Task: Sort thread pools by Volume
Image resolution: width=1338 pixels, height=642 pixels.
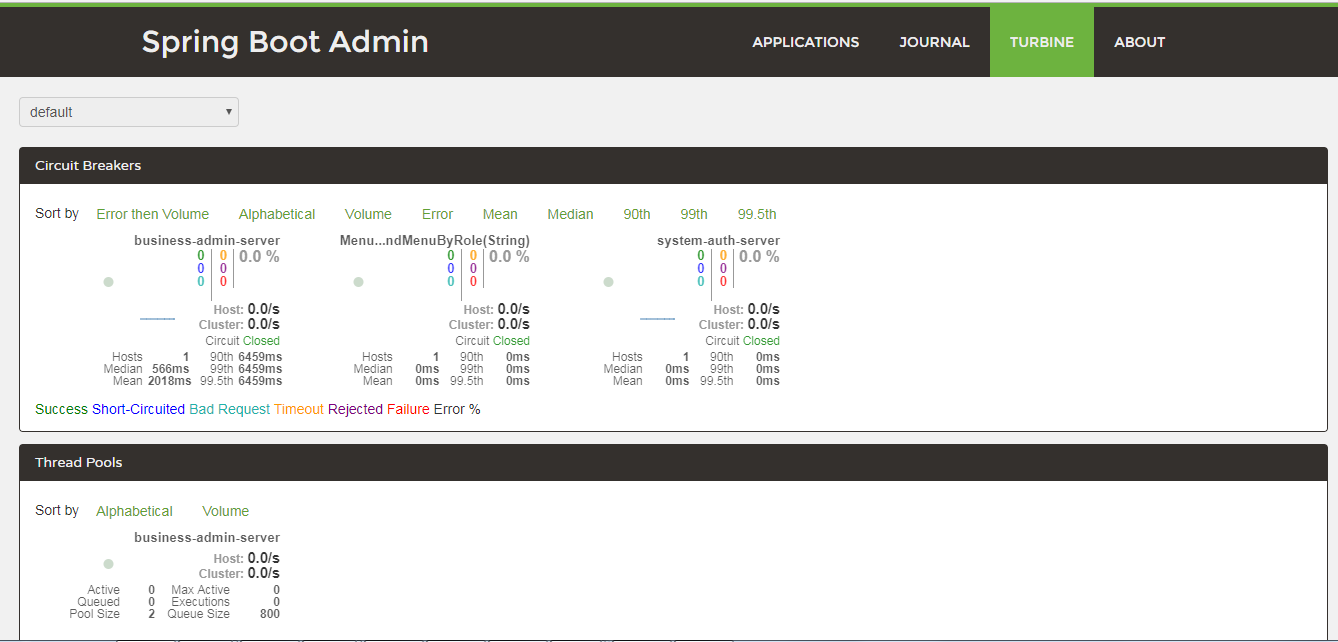Action: [225, 511]
